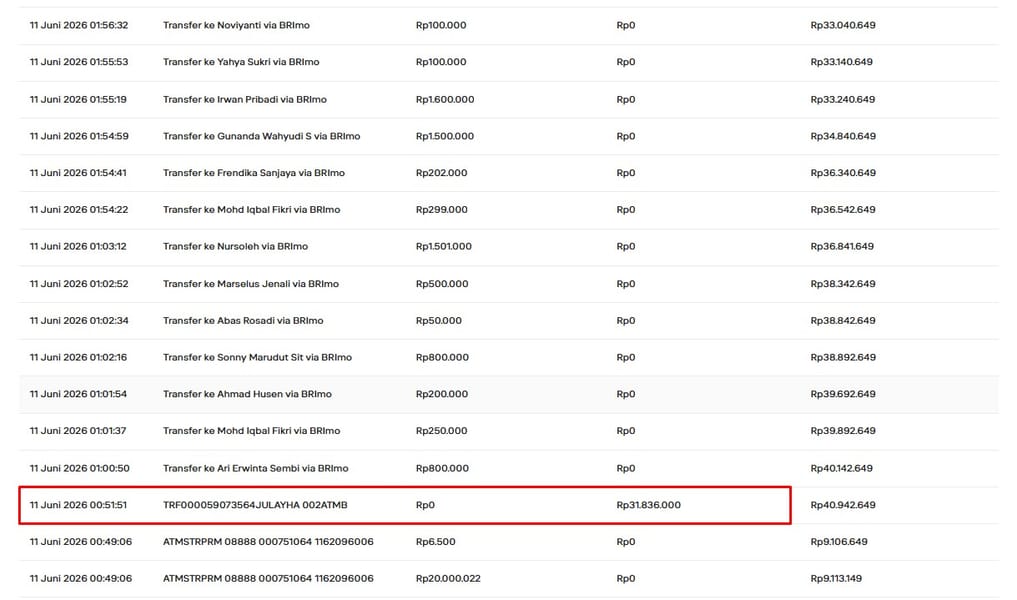
Task: Click timestamp 11 Juni 2026 01:54:41
Action: coord(78,173)
